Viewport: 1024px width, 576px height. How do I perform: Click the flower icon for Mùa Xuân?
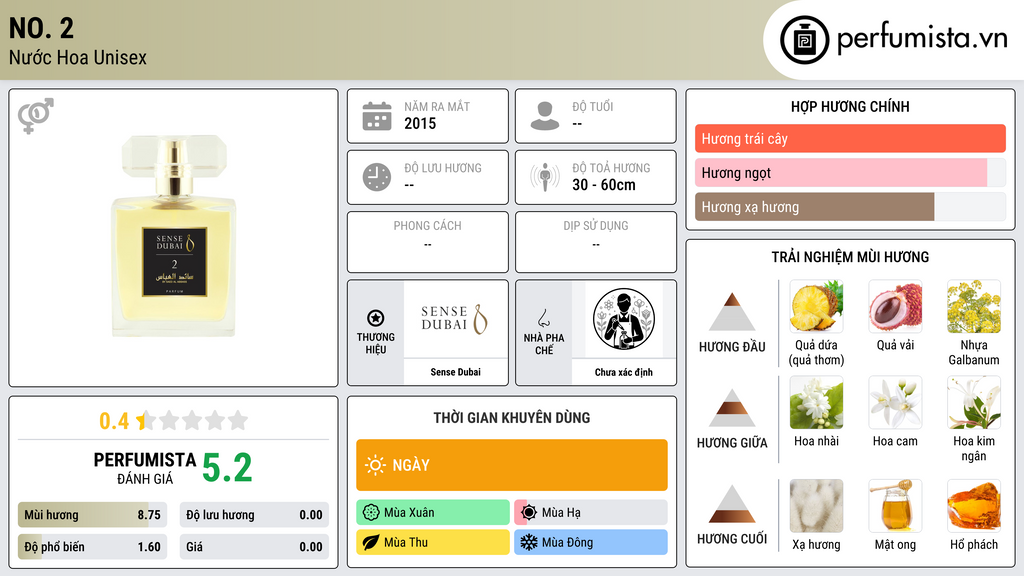[371, 513]
